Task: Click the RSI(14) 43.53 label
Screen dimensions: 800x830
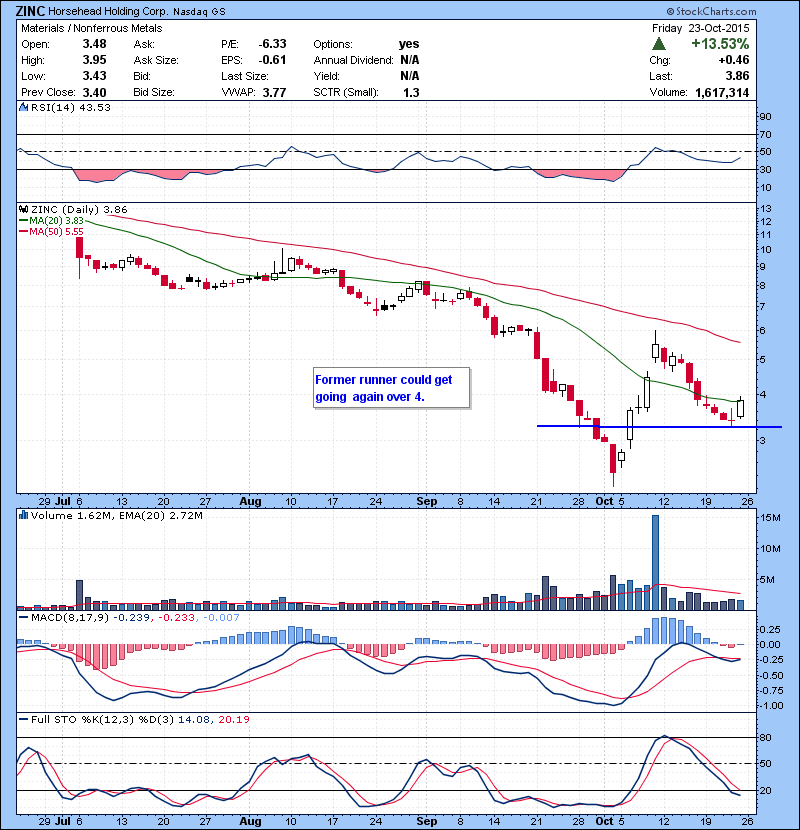Action: pos(70,107)
